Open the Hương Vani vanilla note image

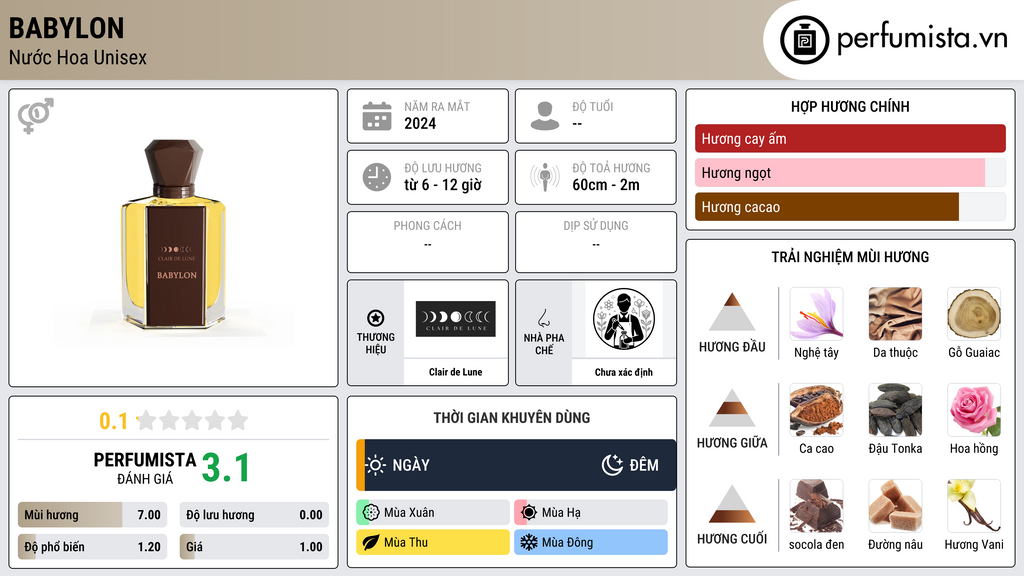click(974, 506)
